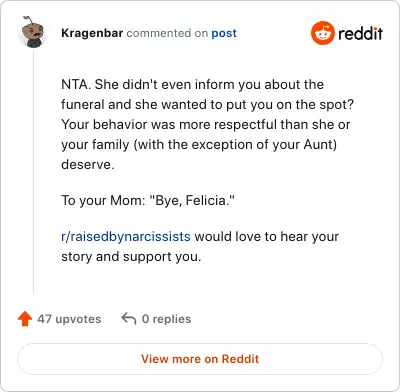
Task: Open the r/raisedbynarcissists subreddit link
Action: pos(126,236)
